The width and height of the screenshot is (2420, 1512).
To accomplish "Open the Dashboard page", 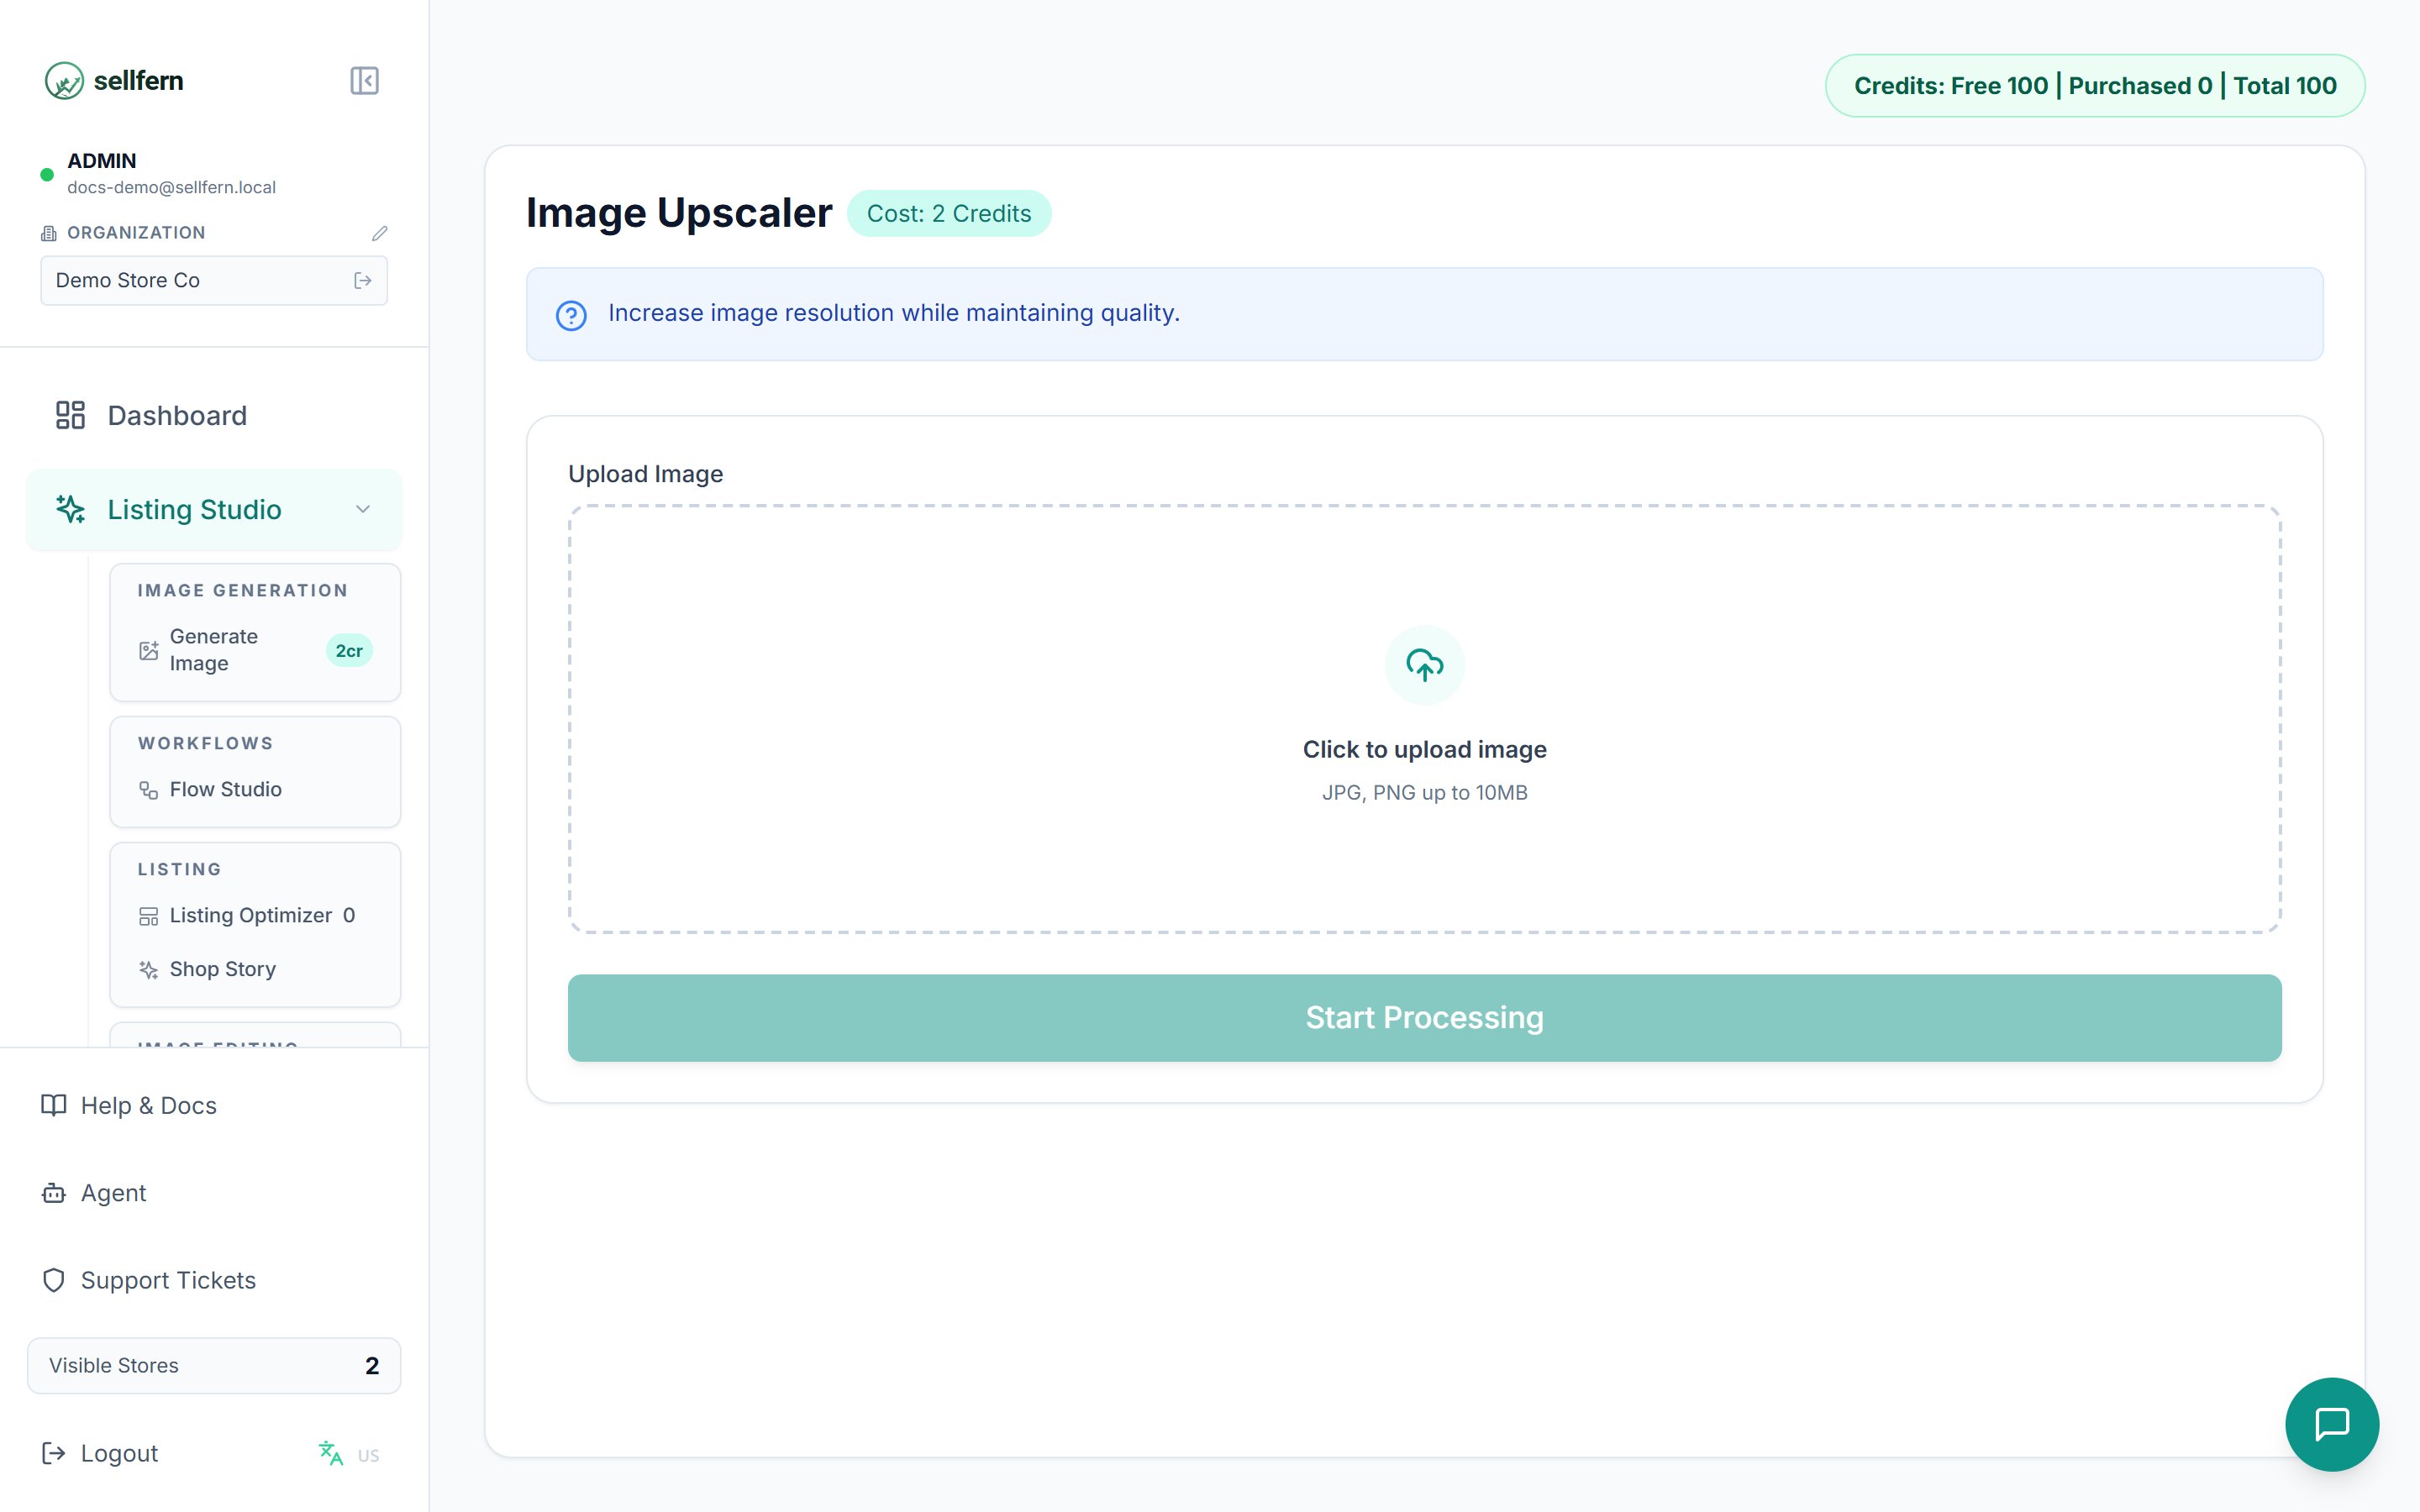I will 214,415.
